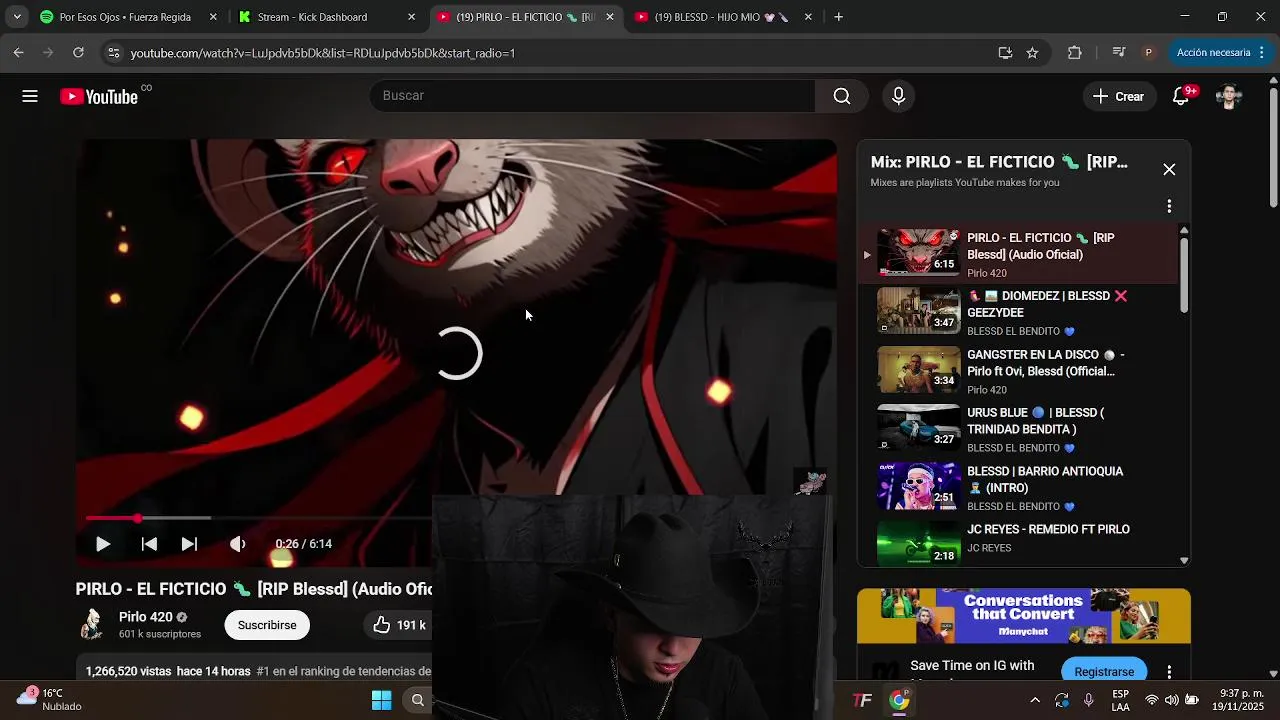The width and height of the screenshot is (1280, 720).
Task: Close the Kick Dashboard tab
Action: pos(411,17)
